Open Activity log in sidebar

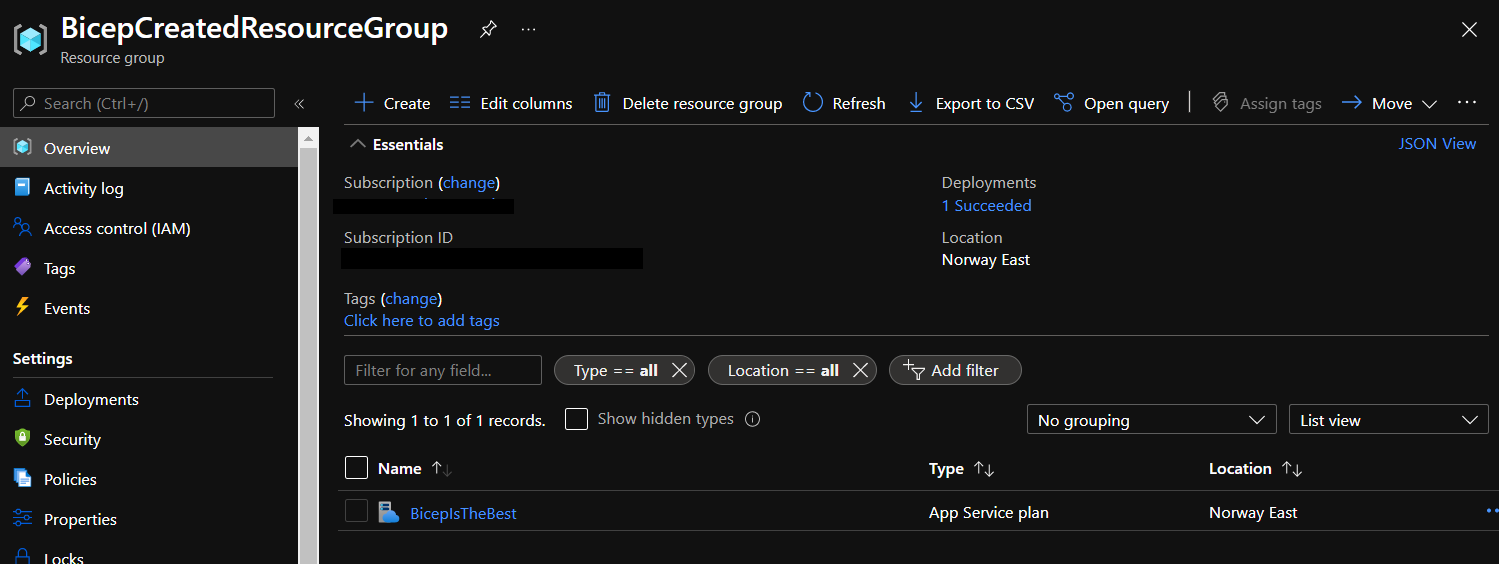(83, 189)
